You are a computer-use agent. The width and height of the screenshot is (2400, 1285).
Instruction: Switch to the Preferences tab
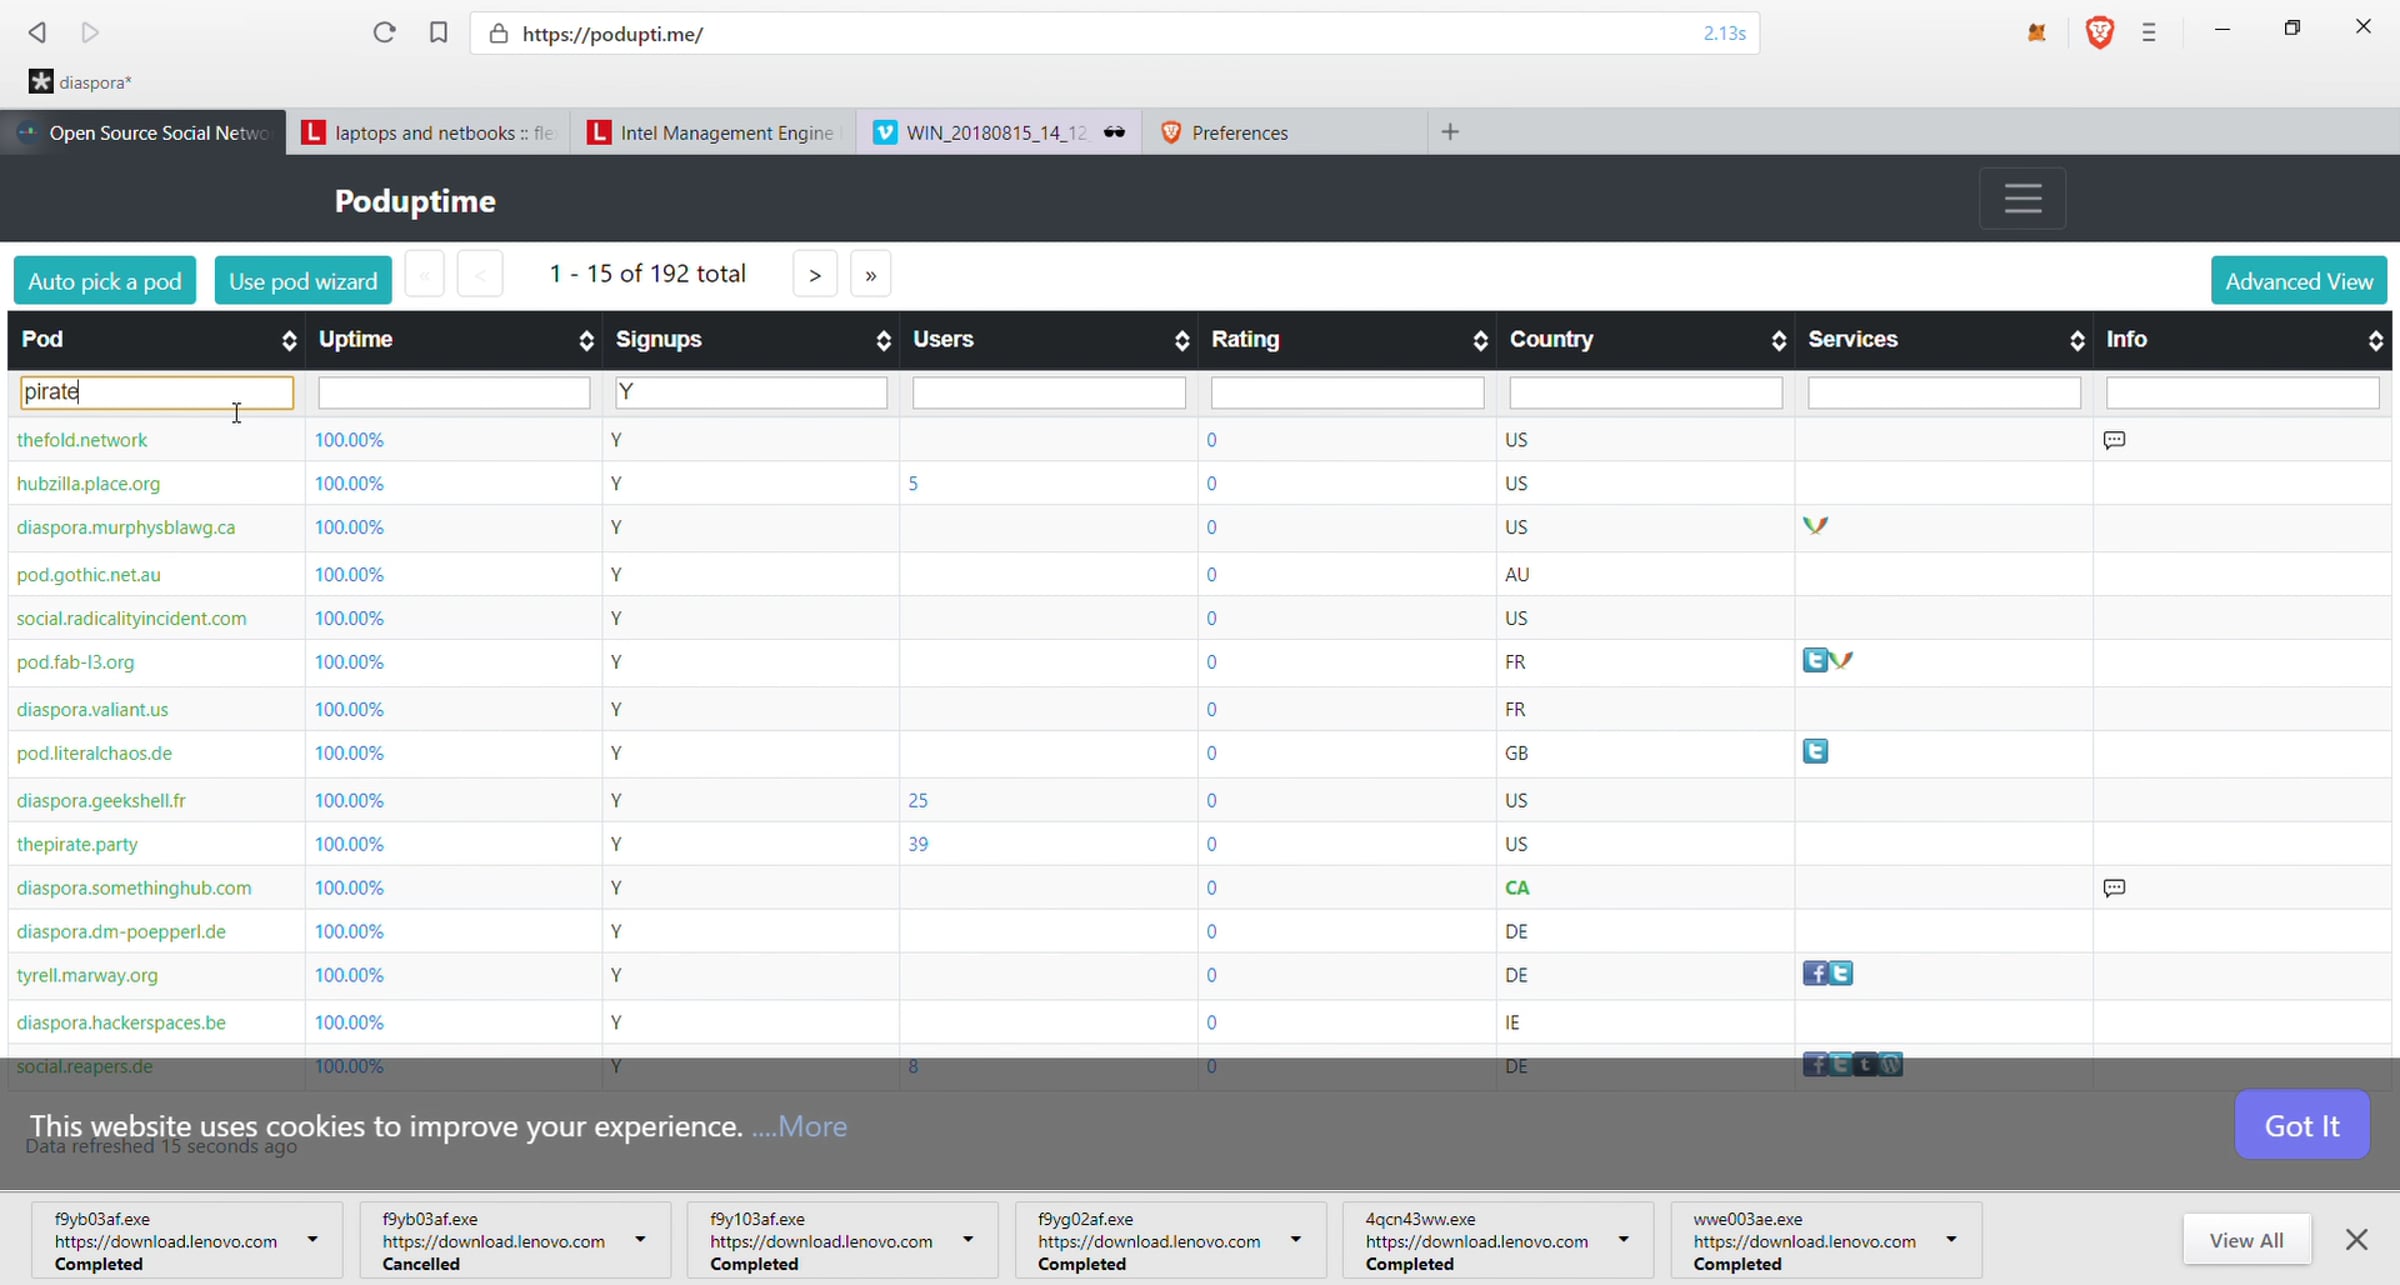(1284, 132)
